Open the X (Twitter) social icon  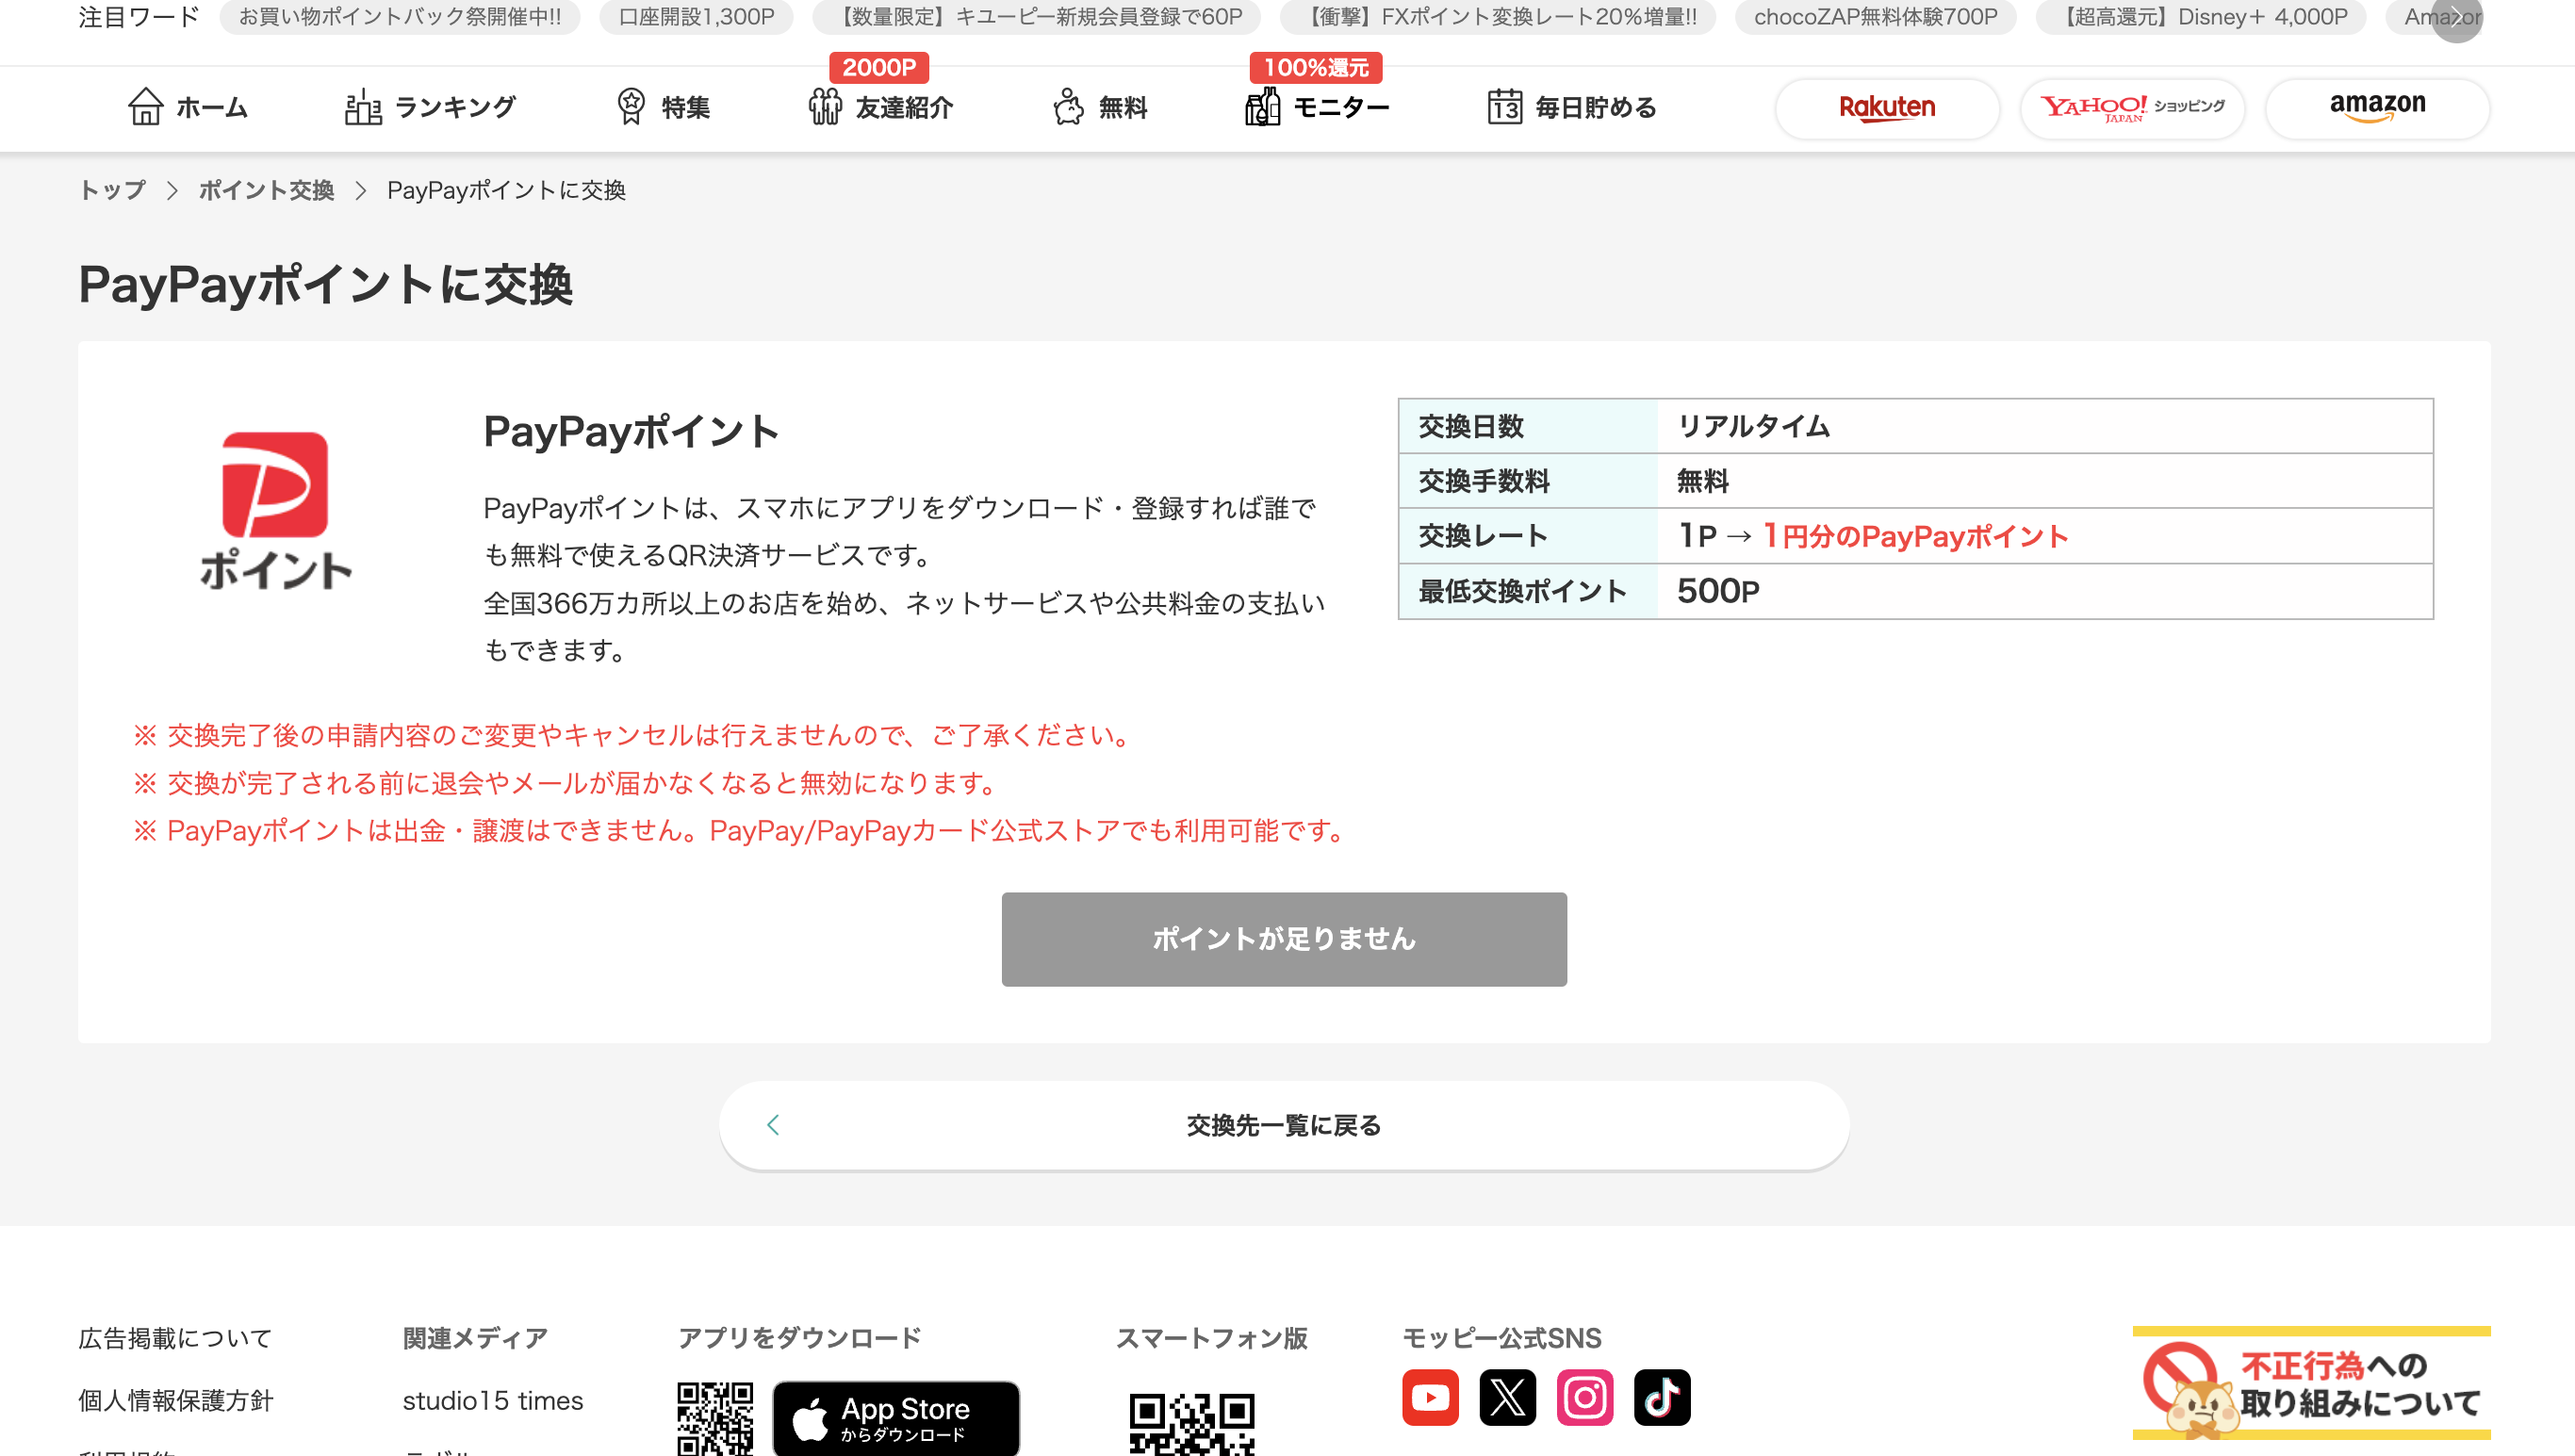pos(1507,1397)
